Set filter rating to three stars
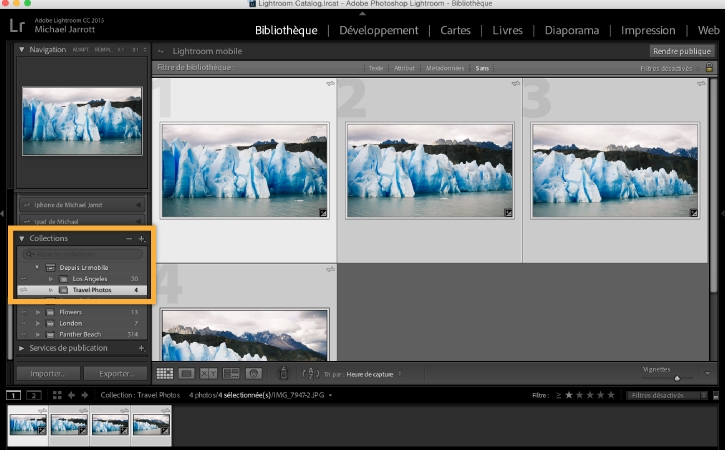 590,395
